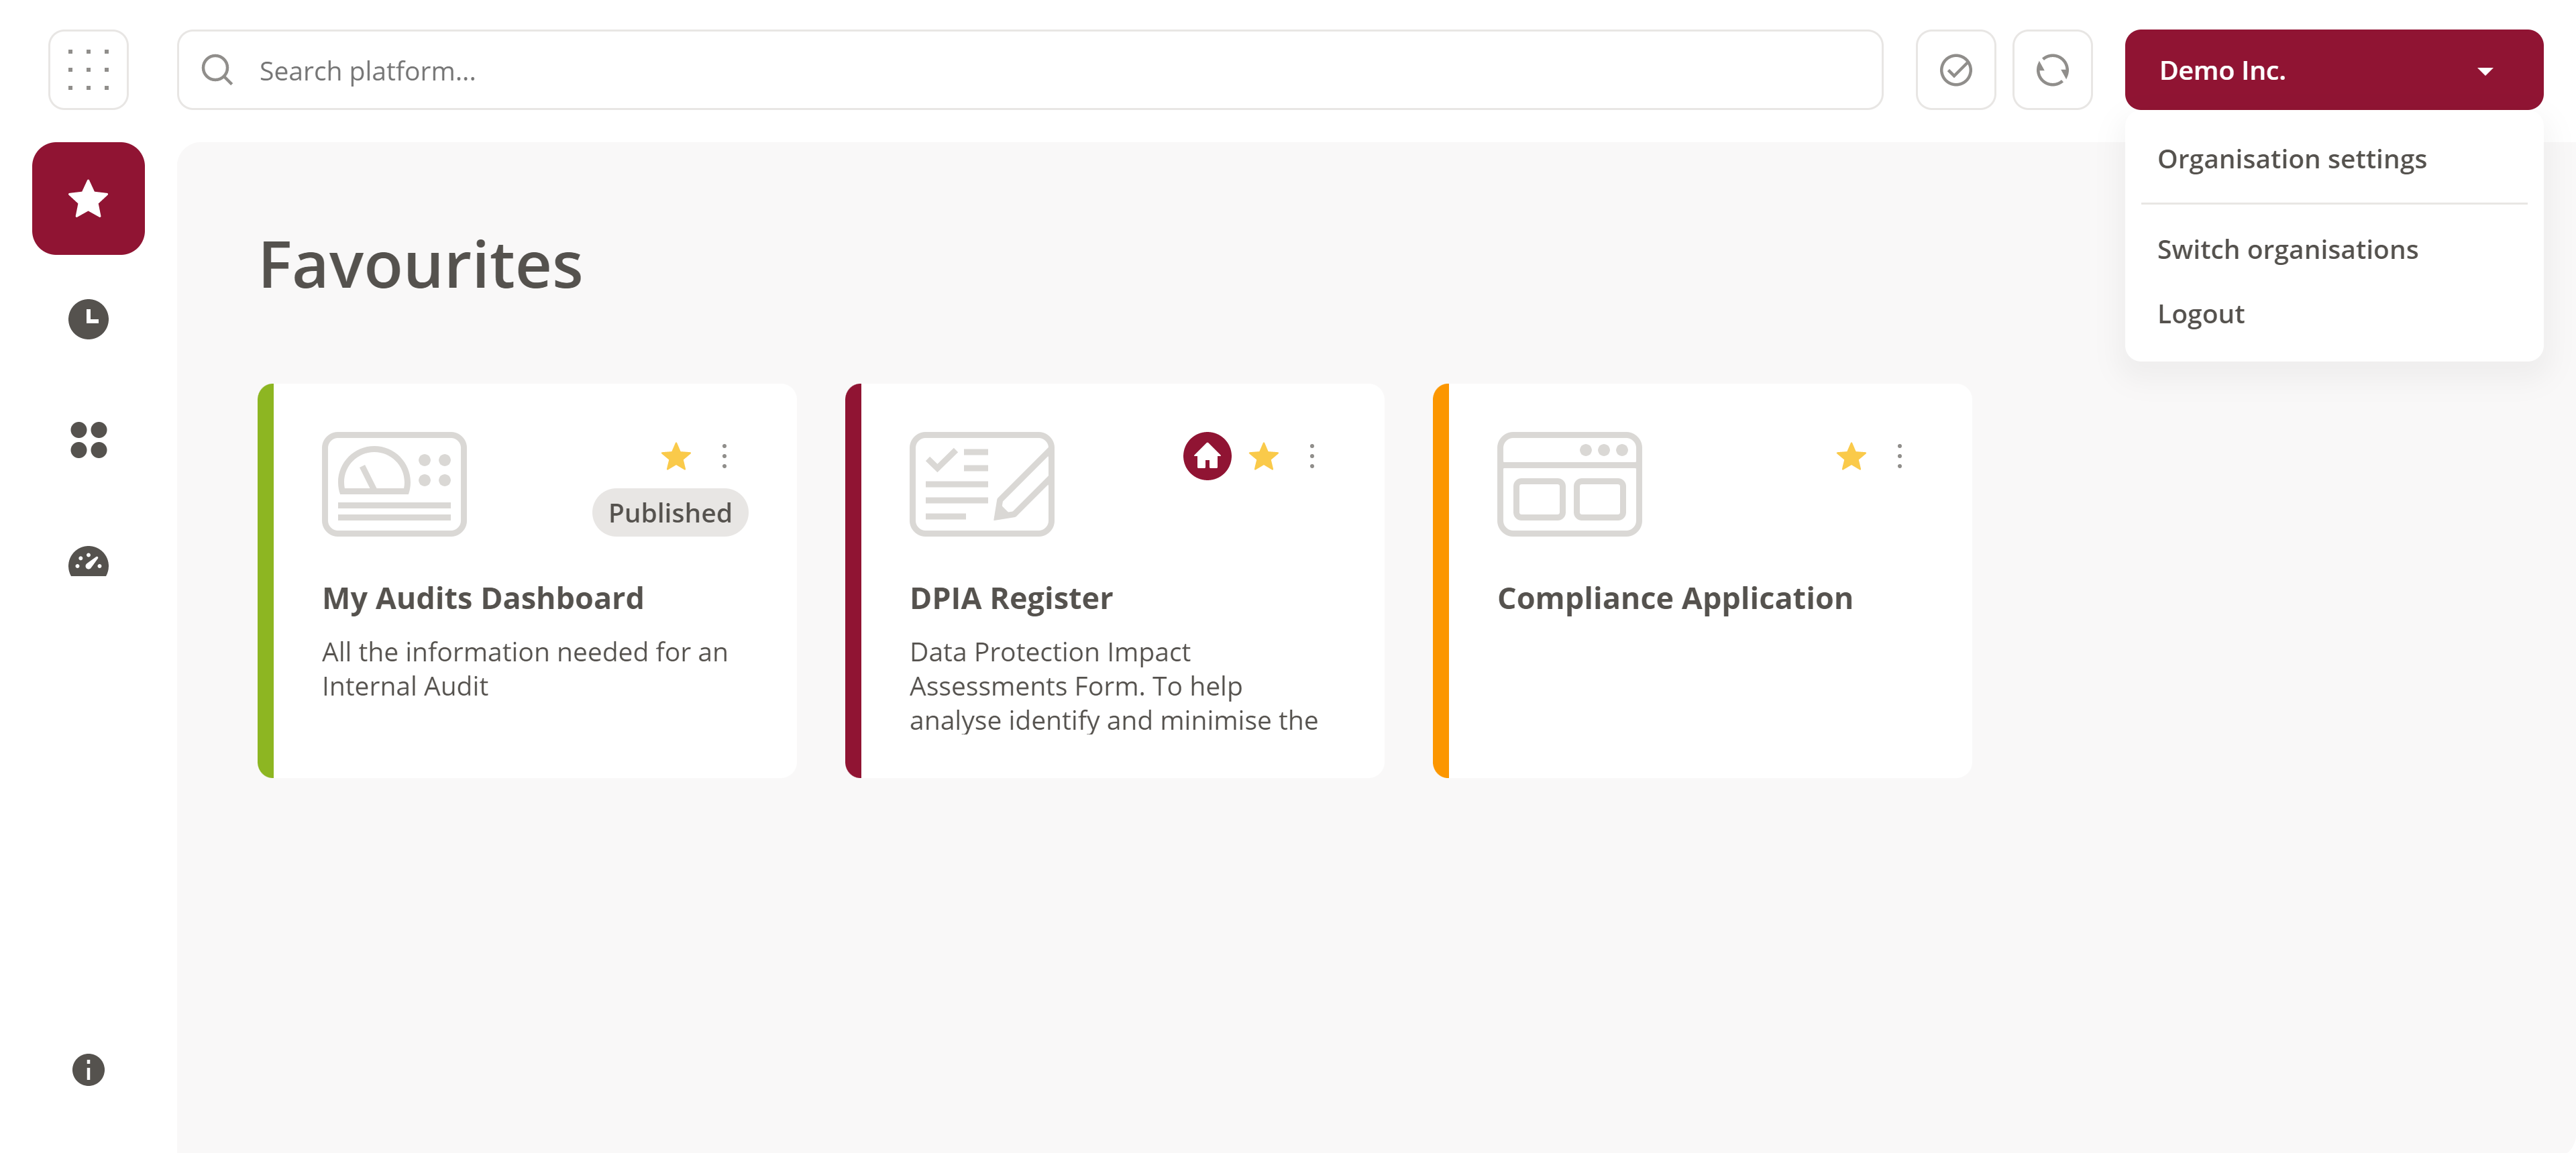Click the tasks checkmark icon in the toolbar
This screenshot has width=2576, height=1153.
point(1955,69)
